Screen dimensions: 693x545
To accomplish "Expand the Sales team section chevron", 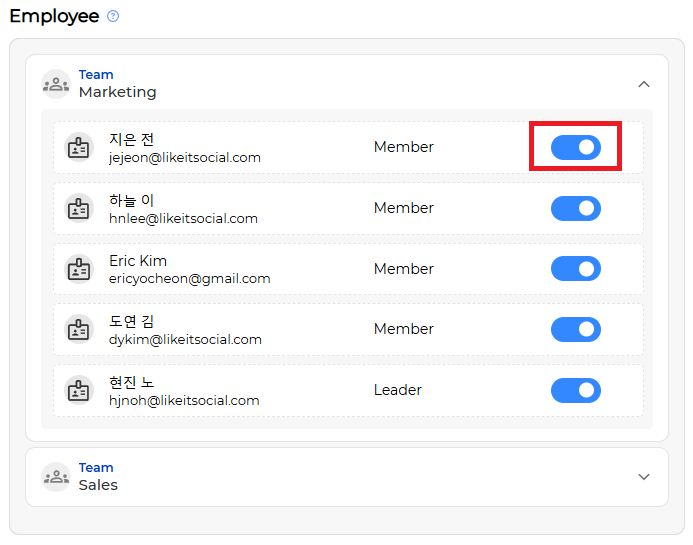I will [x=644, y=477].
